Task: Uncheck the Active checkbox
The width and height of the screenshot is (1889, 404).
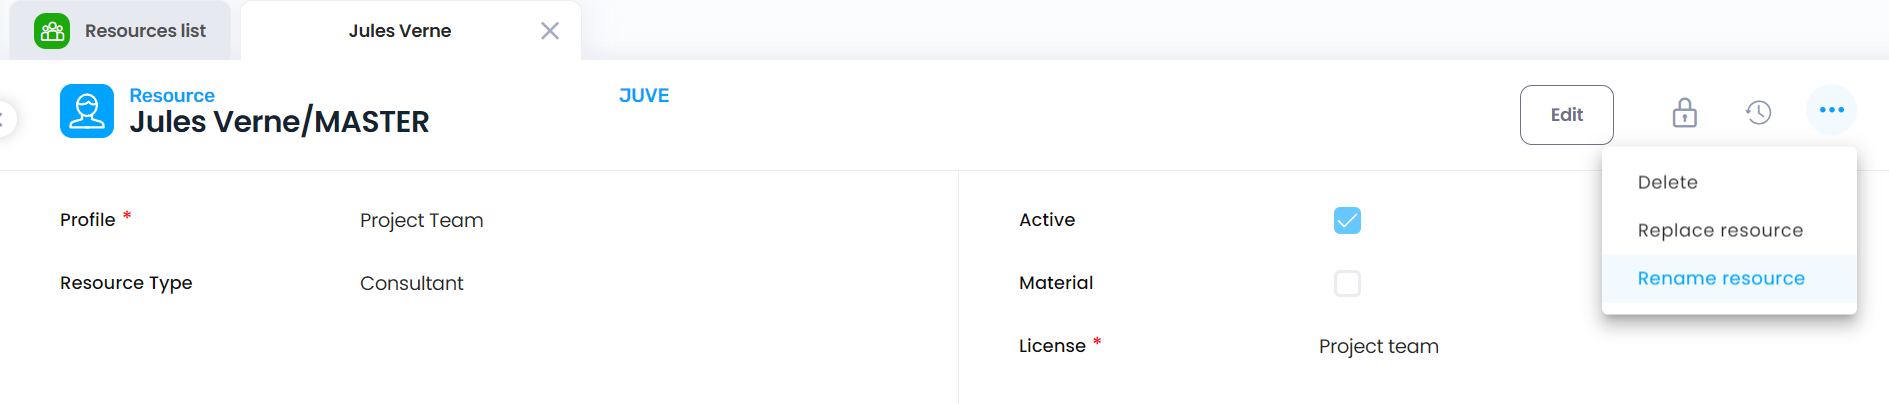Action: pos(1347,220)
